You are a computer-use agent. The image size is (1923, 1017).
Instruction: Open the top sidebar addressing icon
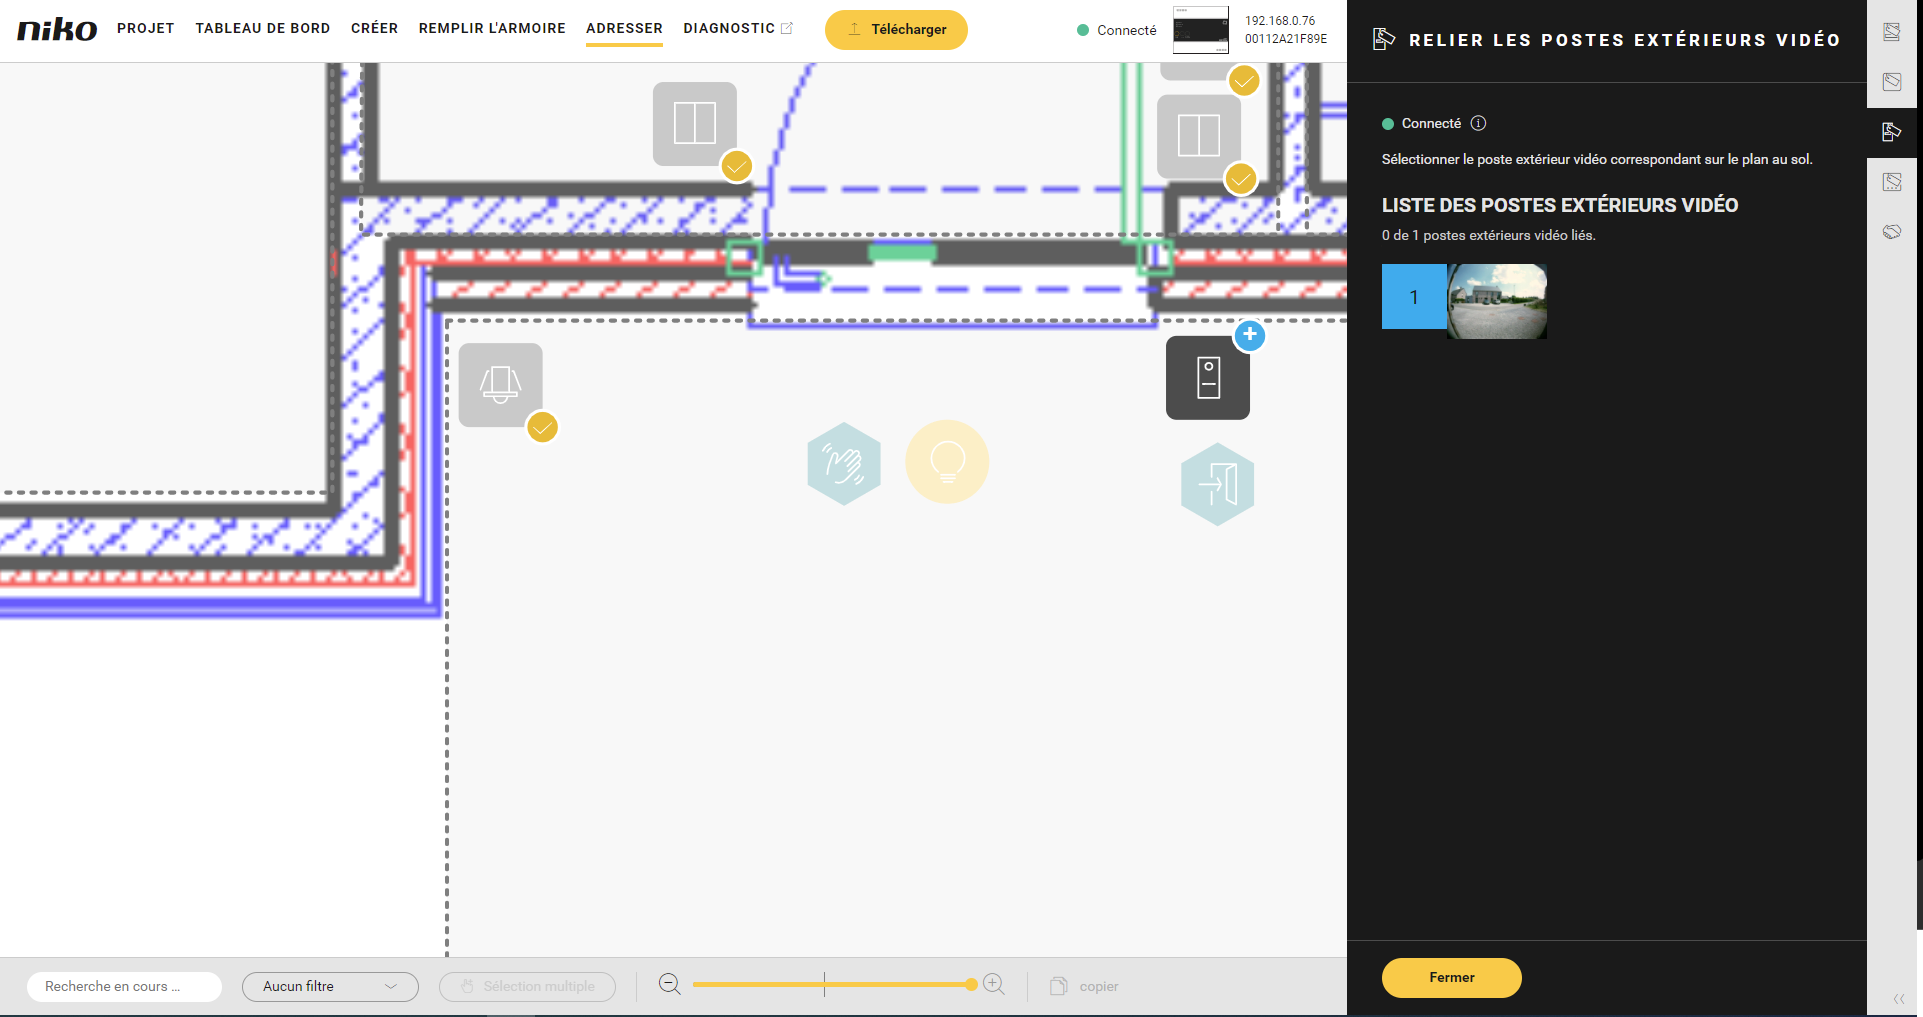coord(1892,32)
